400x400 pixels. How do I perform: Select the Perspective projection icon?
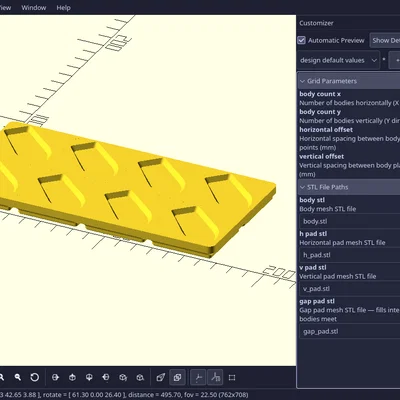pyautogui.click(x=161, y=377)
